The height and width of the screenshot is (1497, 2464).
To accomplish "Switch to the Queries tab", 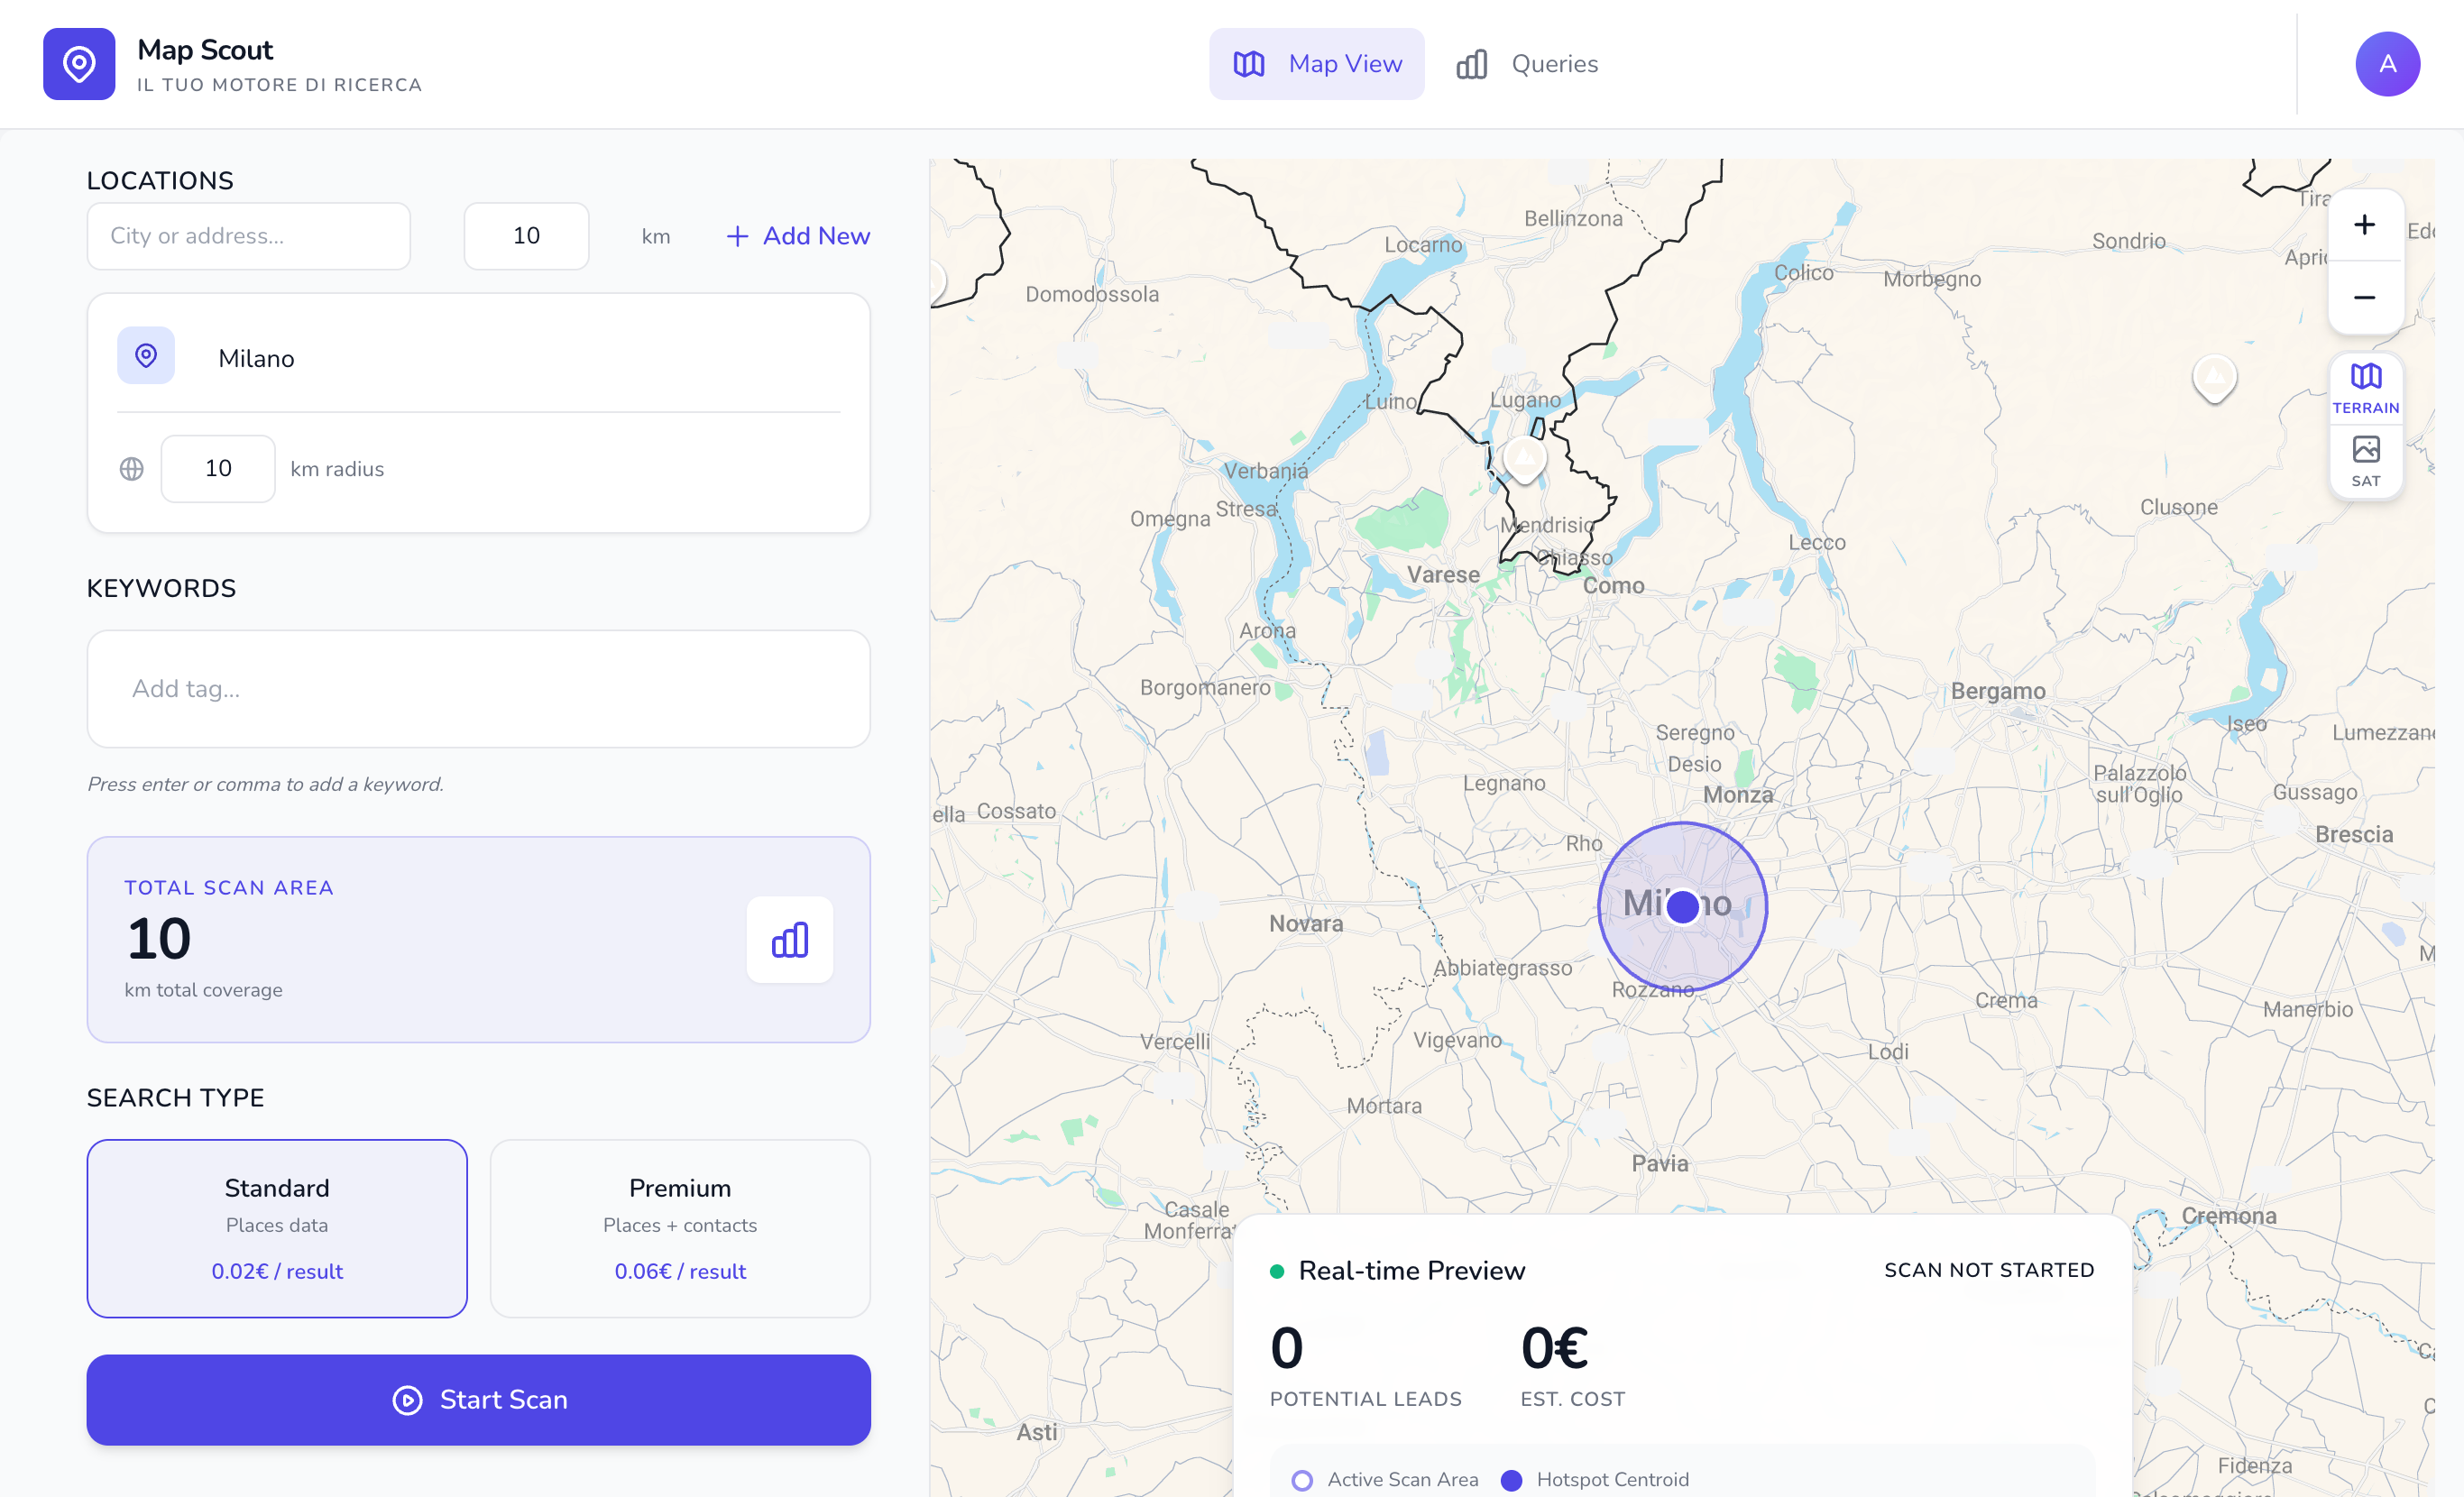I will 1527,63.
